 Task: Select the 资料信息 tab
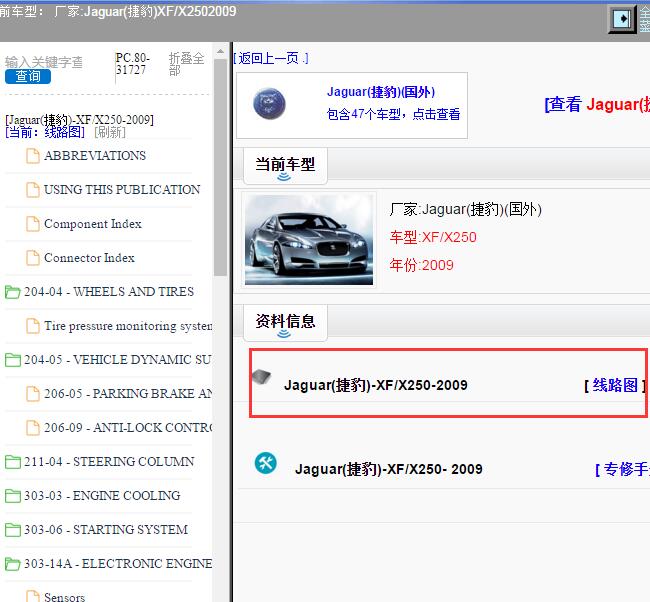(285, 323)
